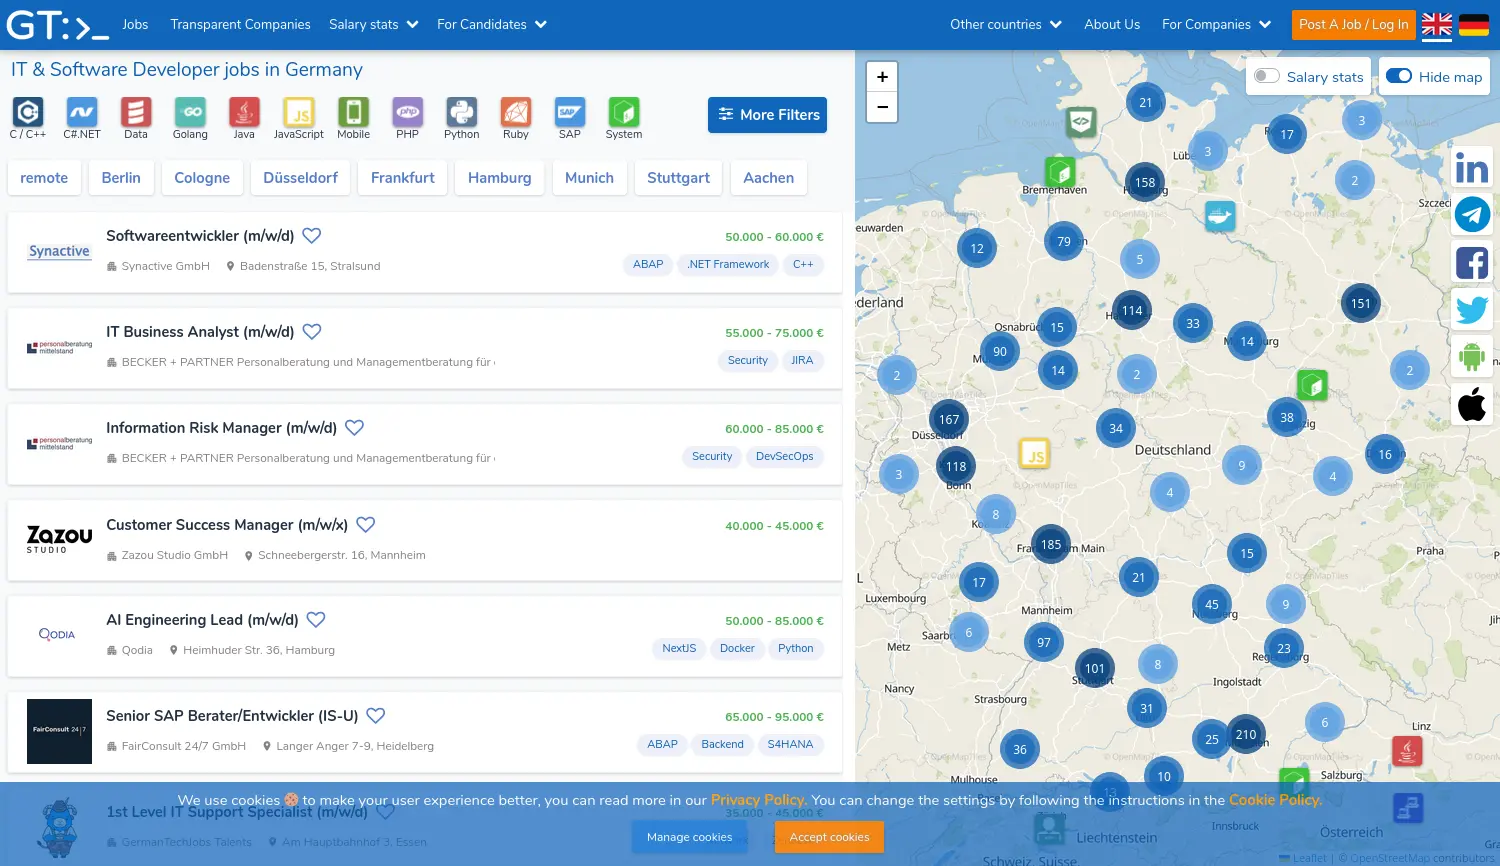Enable the Salary stats map toggle

pos(1267,77)
